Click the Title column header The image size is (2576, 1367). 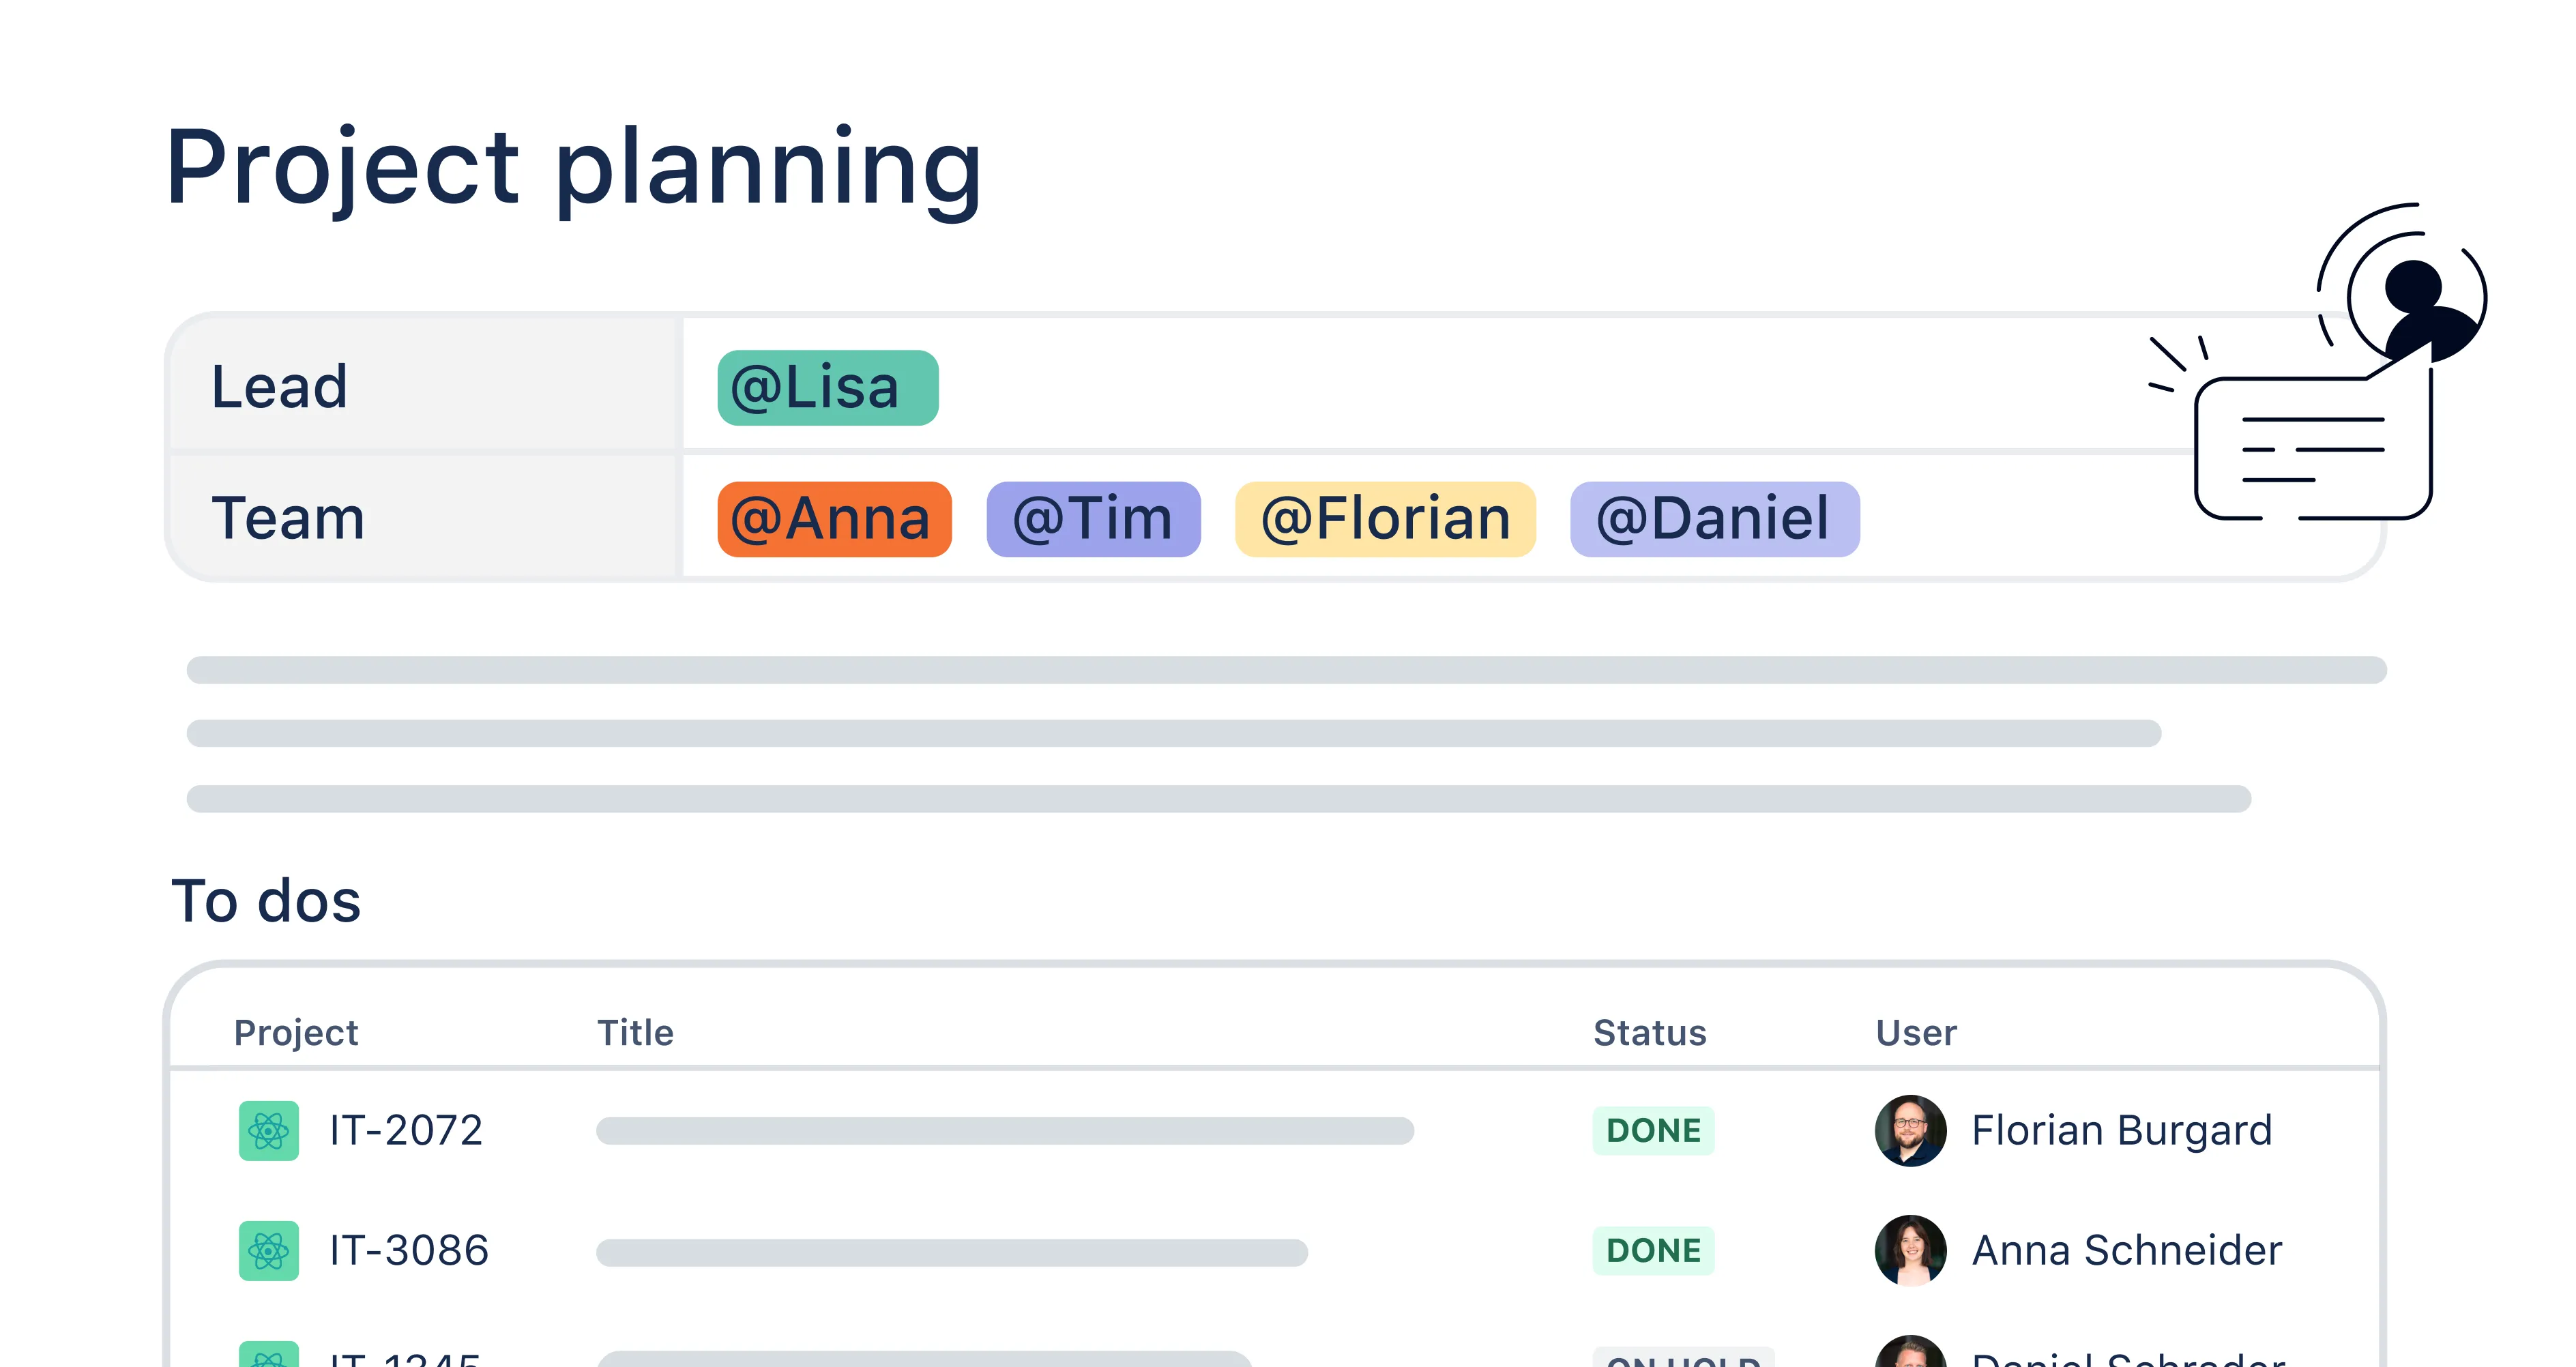[x=635, y=1032]
